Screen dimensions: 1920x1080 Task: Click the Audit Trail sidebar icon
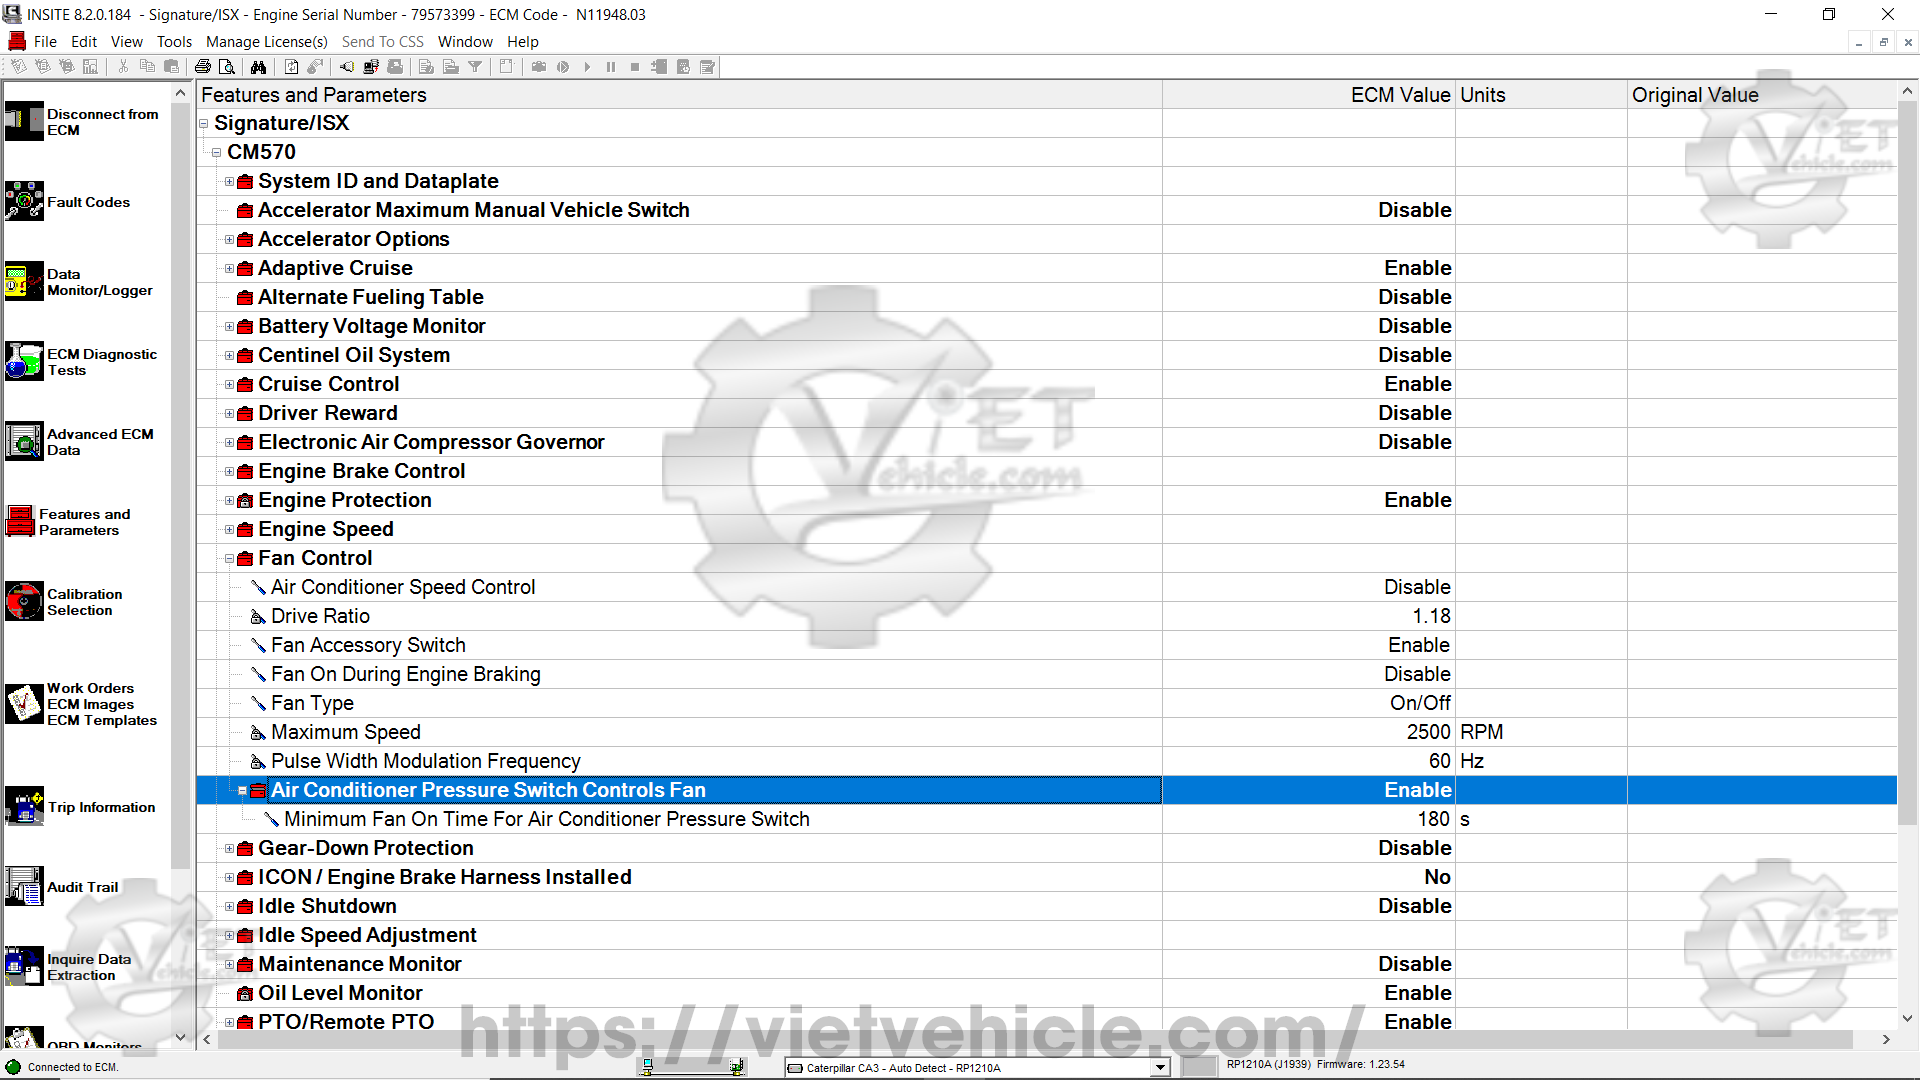click(25, 886)
